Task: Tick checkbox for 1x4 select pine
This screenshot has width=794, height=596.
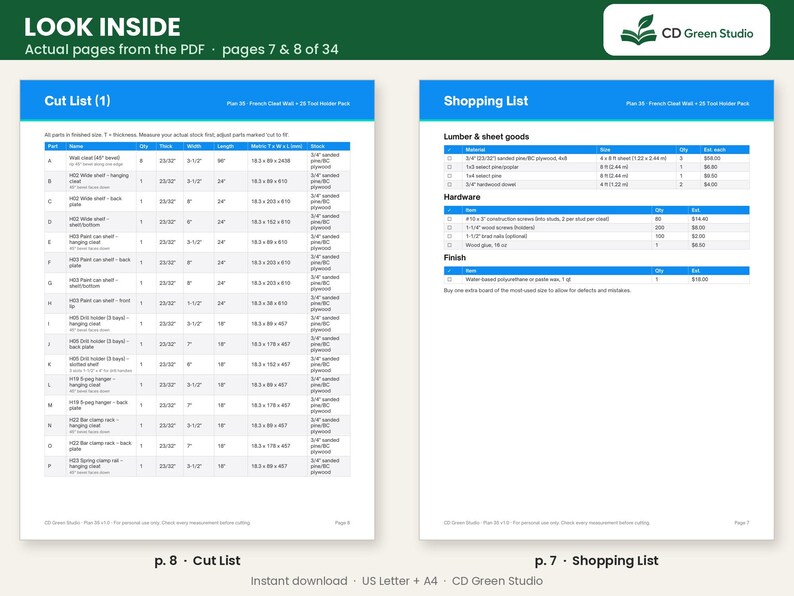Action: point(449,176)
